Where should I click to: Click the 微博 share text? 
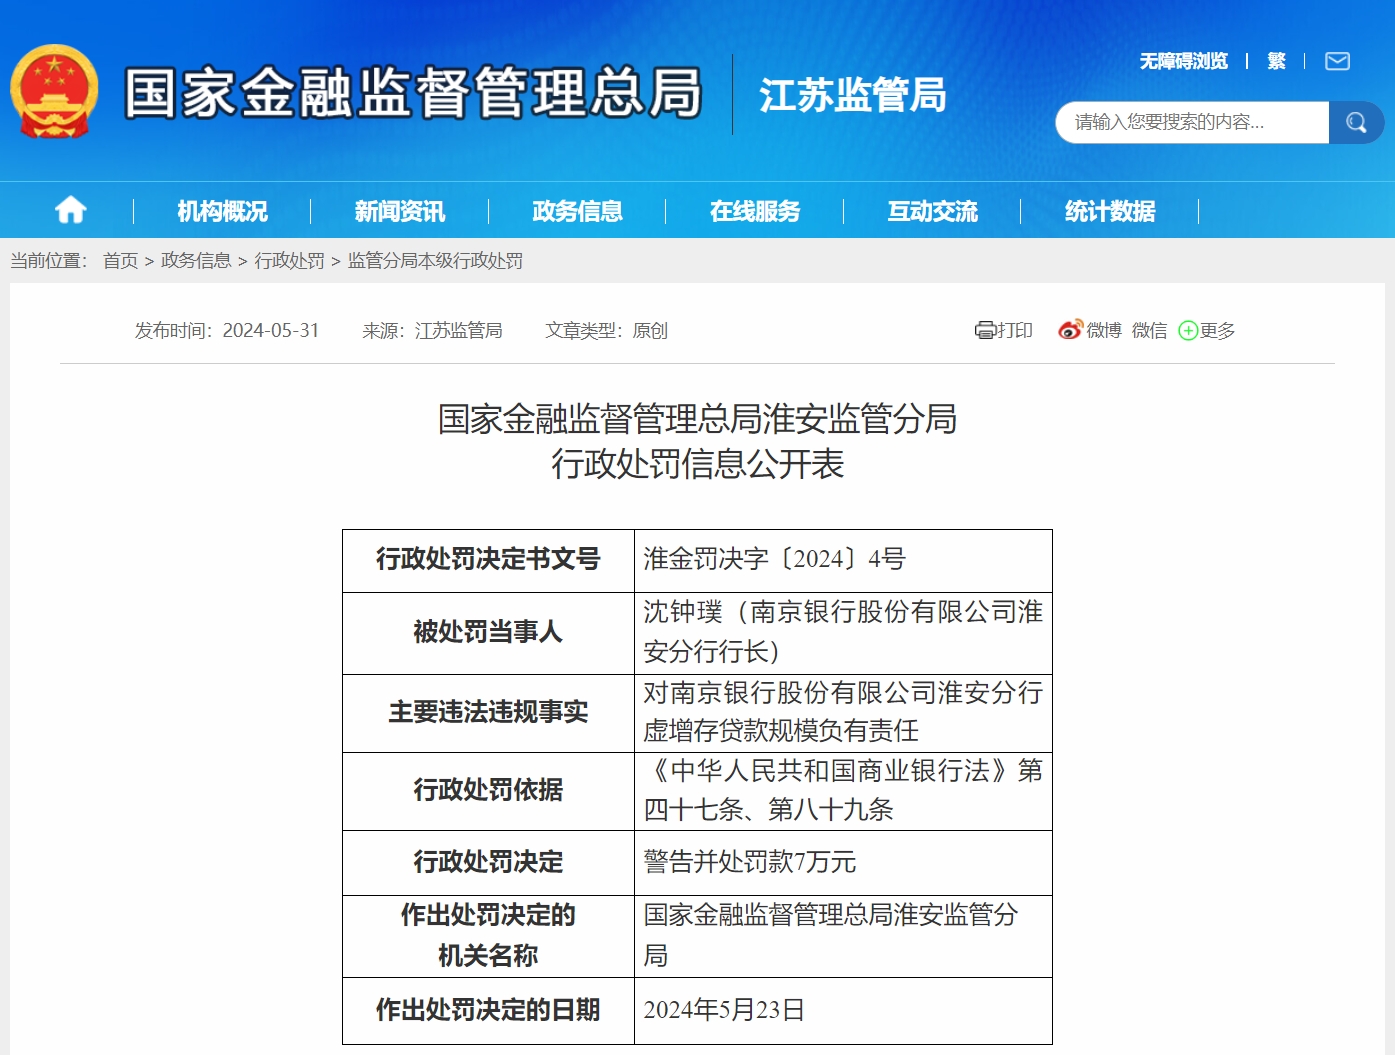(x=1104, y=330)
